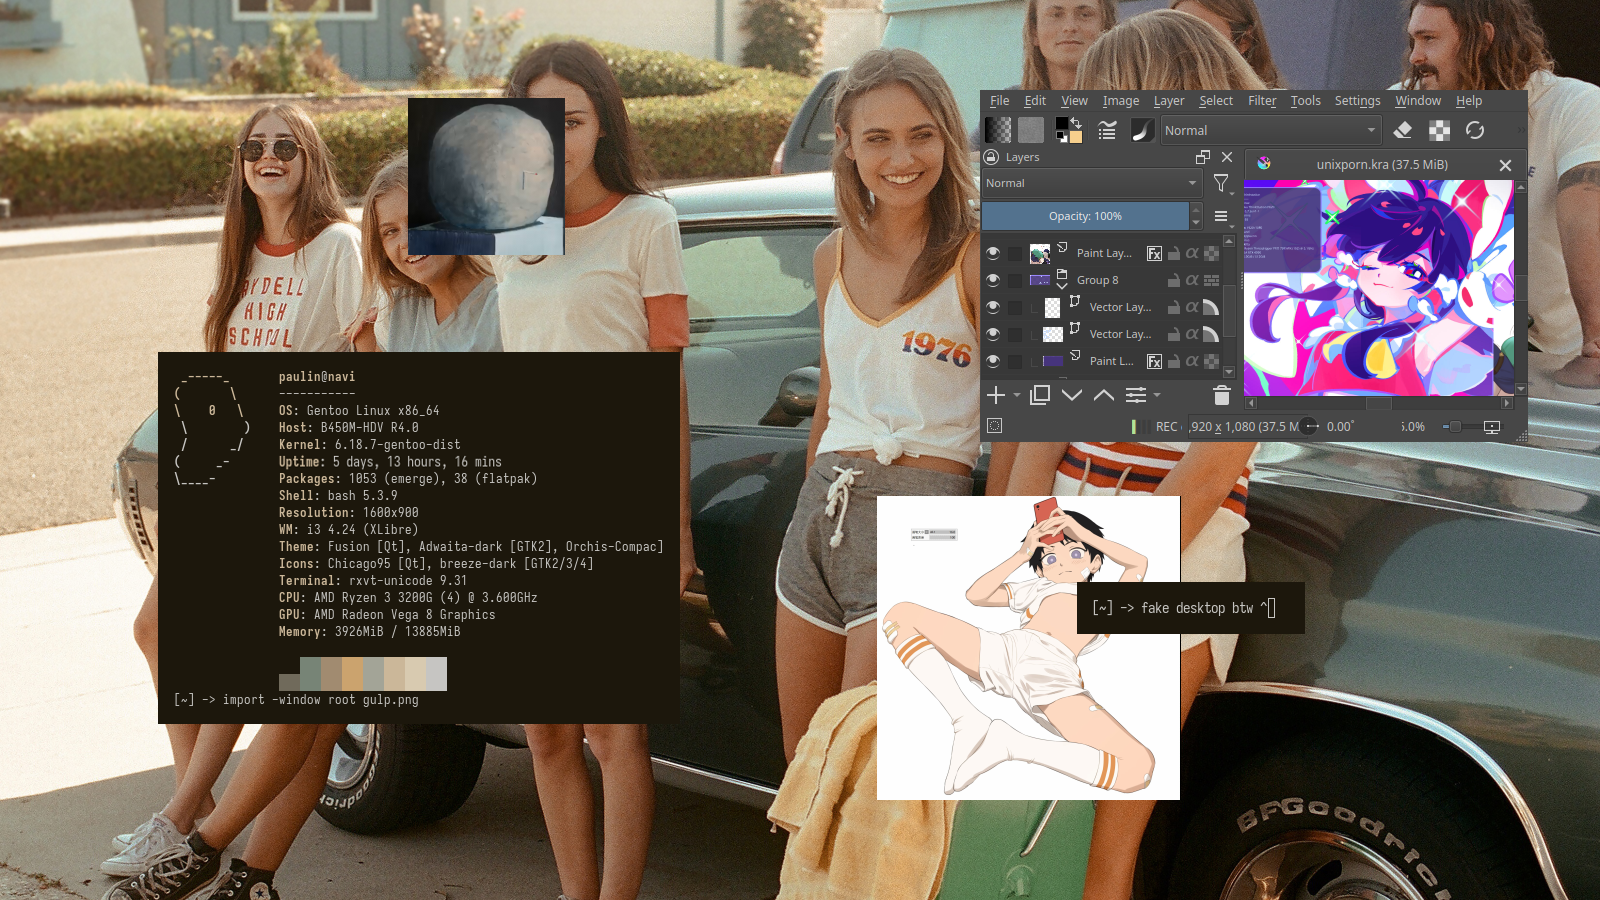Click the reload original preset icon

[1475, 130]
